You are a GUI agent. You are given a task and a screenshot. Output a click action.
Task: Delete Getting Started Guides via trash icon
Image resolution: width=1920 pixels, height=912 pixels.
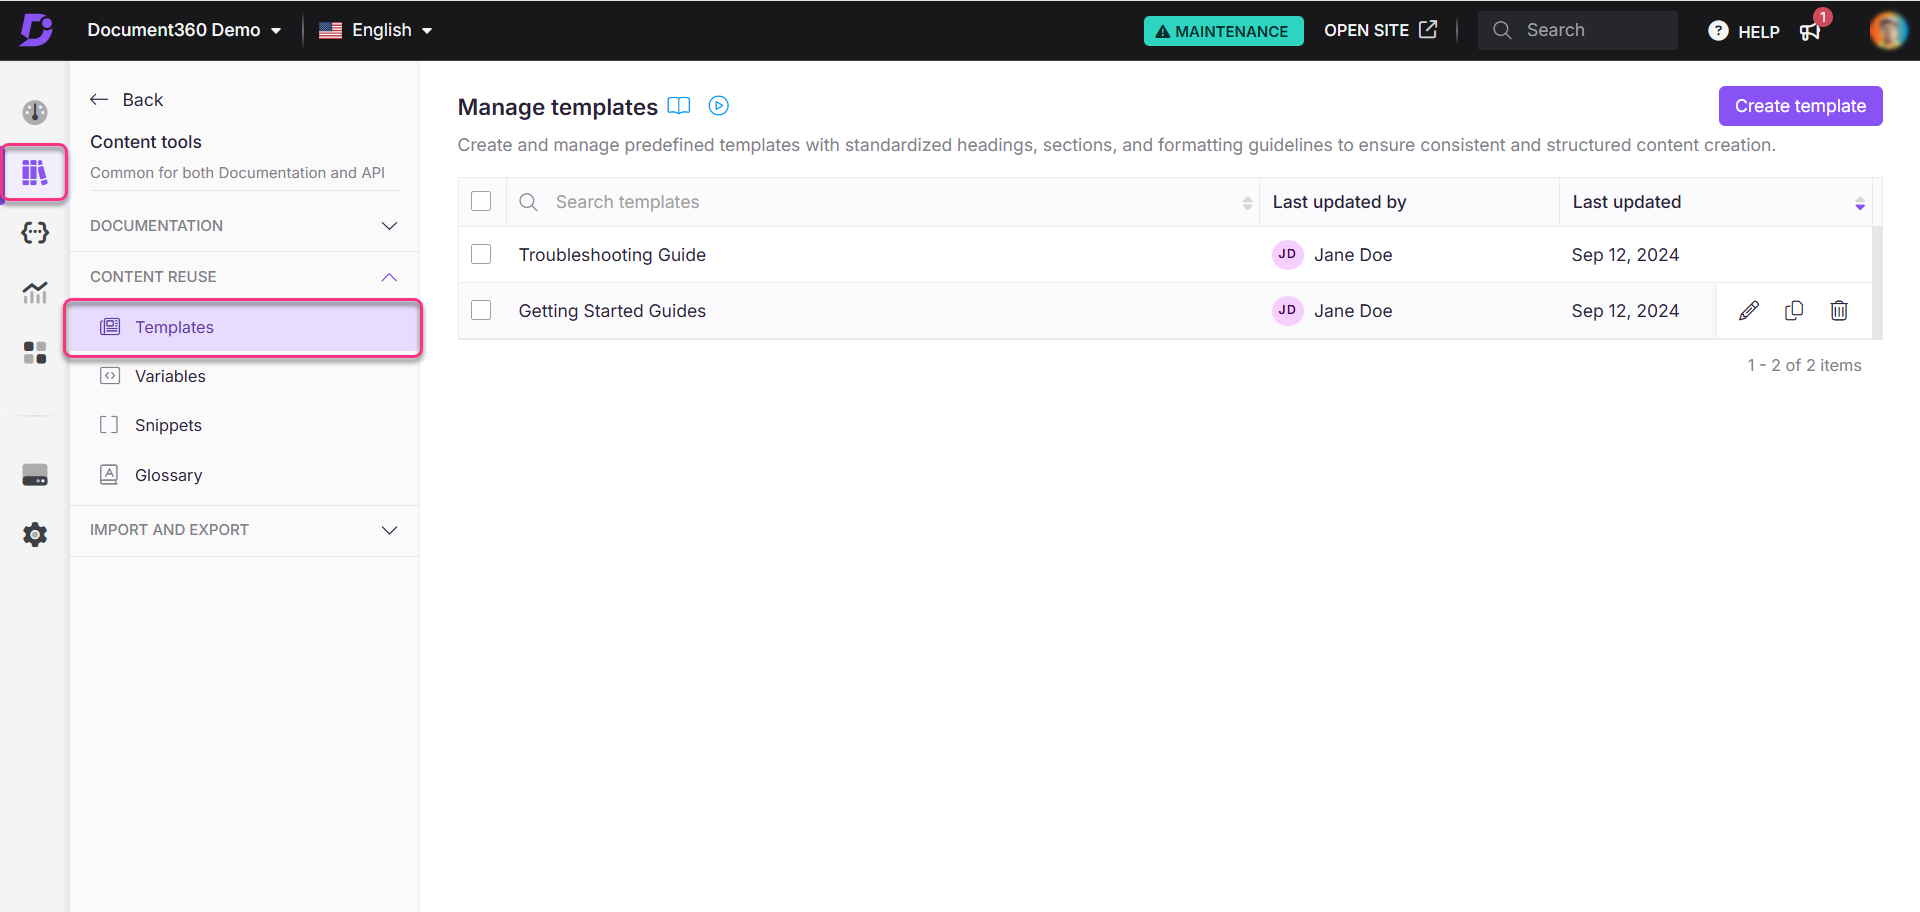click(1838, 311)
